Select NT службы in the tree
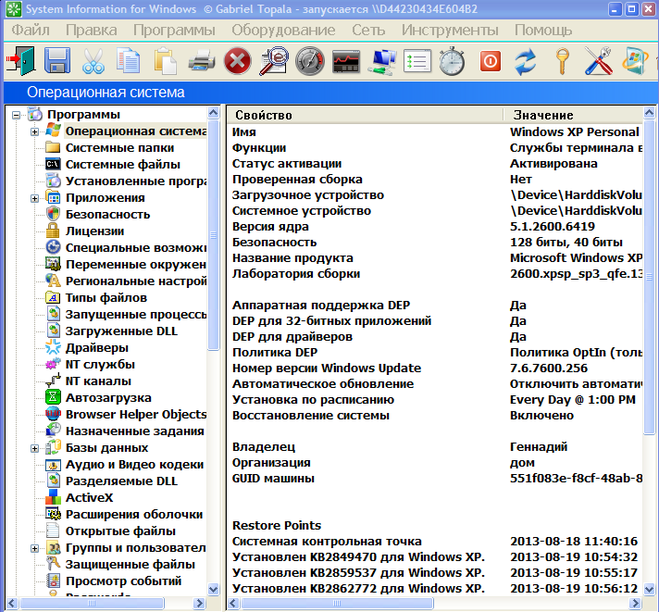The width and height of the screenshot is (659, 612). click(100, 364)
